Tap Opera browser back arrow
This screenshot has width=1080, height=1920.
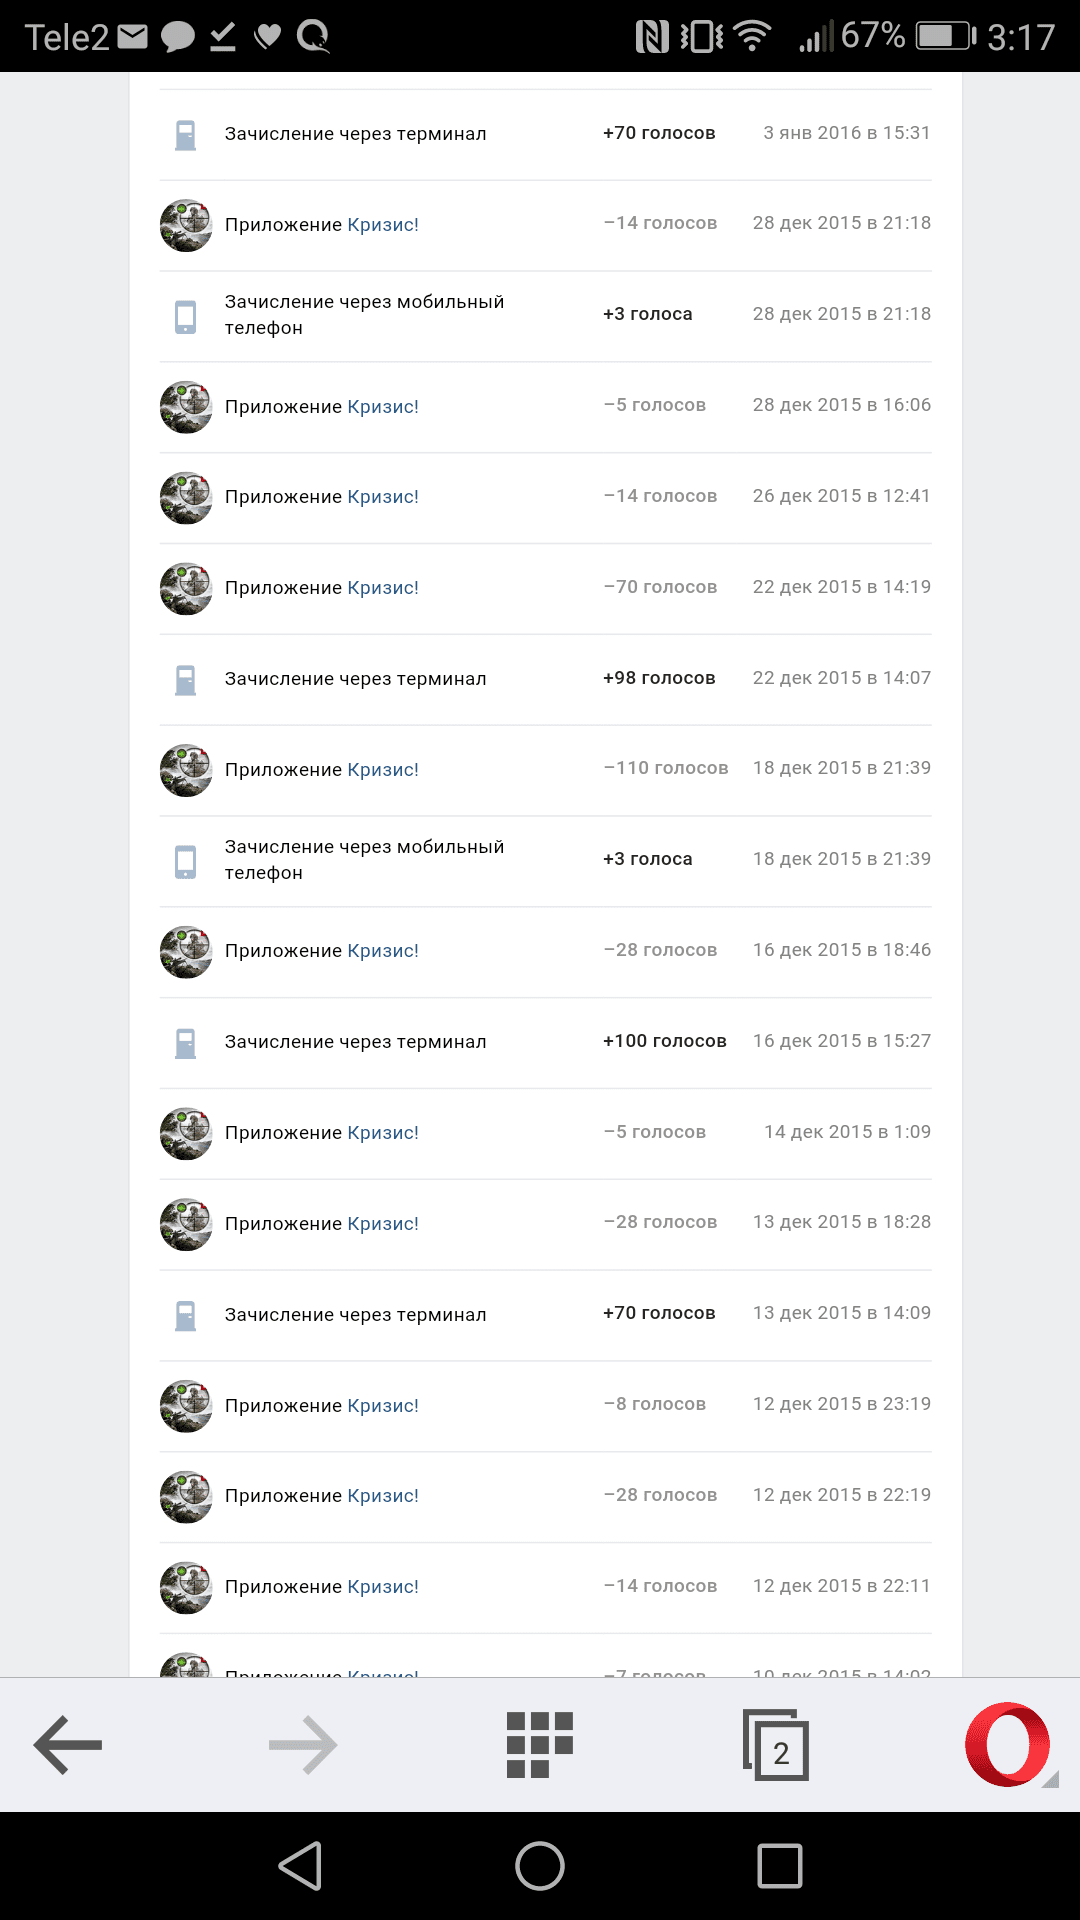(x=68, y=1745)
